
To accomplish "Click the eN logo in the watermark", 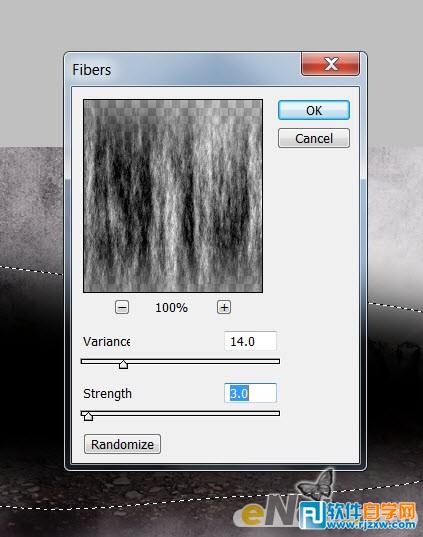I will [x=268, y=514].
